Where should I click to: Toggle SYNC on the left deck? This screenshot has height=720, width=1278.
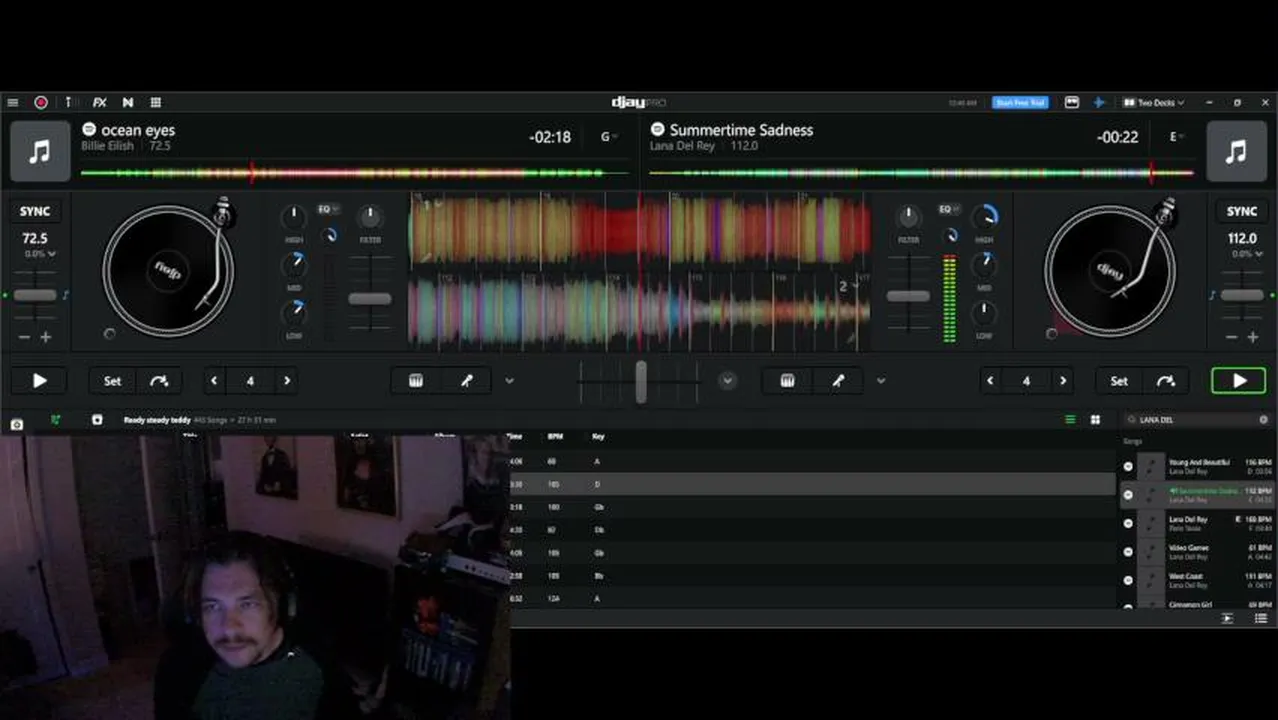coord(35,211)
